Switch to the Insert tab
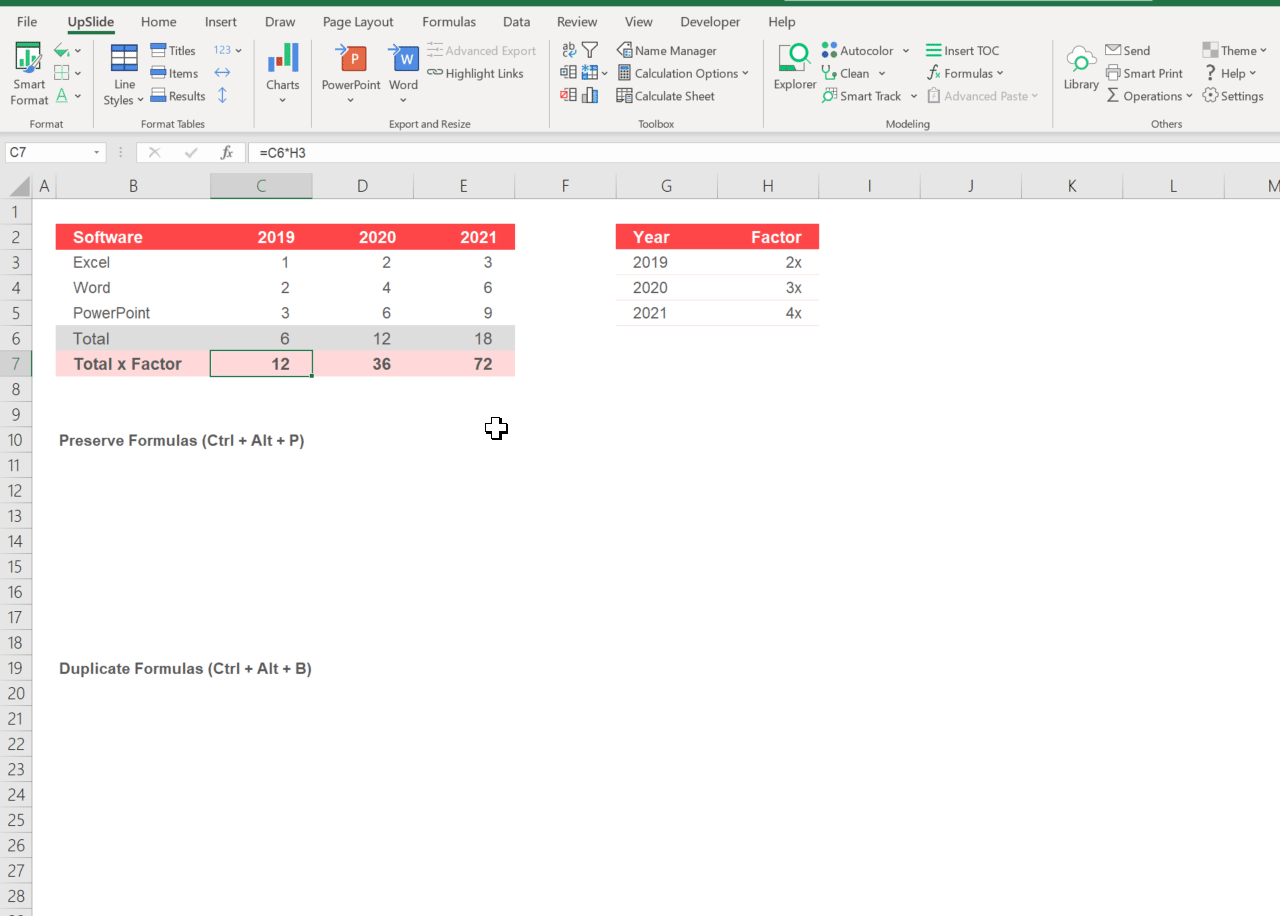1280x916 pixels. (221, 21)
